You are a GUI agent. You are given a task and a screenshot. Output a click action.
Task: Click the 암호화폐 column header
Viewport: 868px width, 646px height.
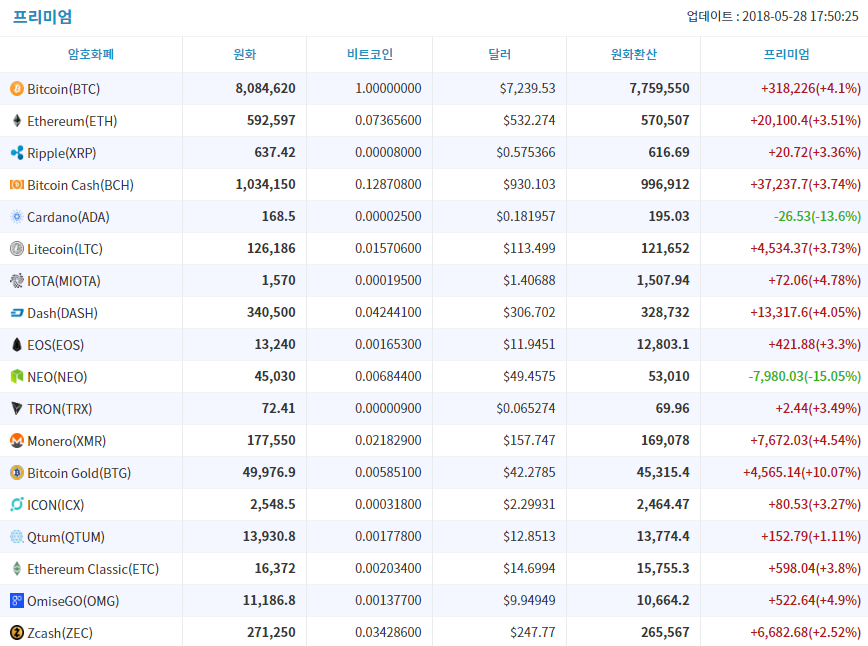(91, 54)
